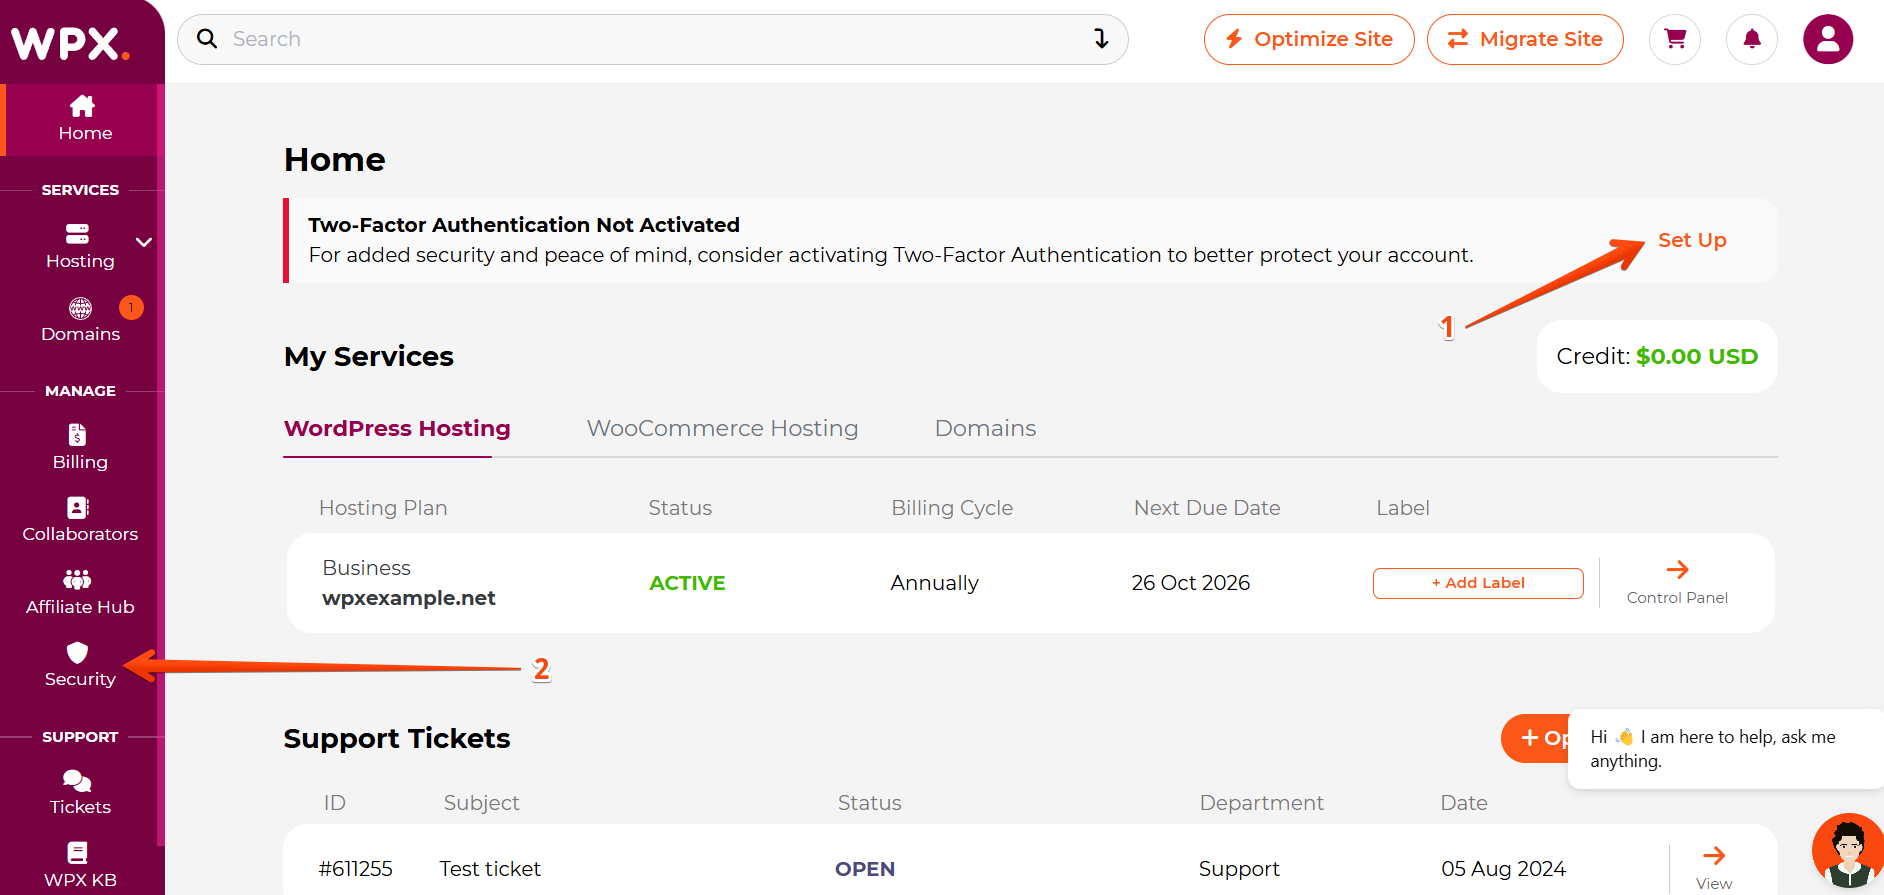Viewport: 1884px width, 895px height.
Task: Click the Credit $0.00 USD balance
Action: (1657, 356)
